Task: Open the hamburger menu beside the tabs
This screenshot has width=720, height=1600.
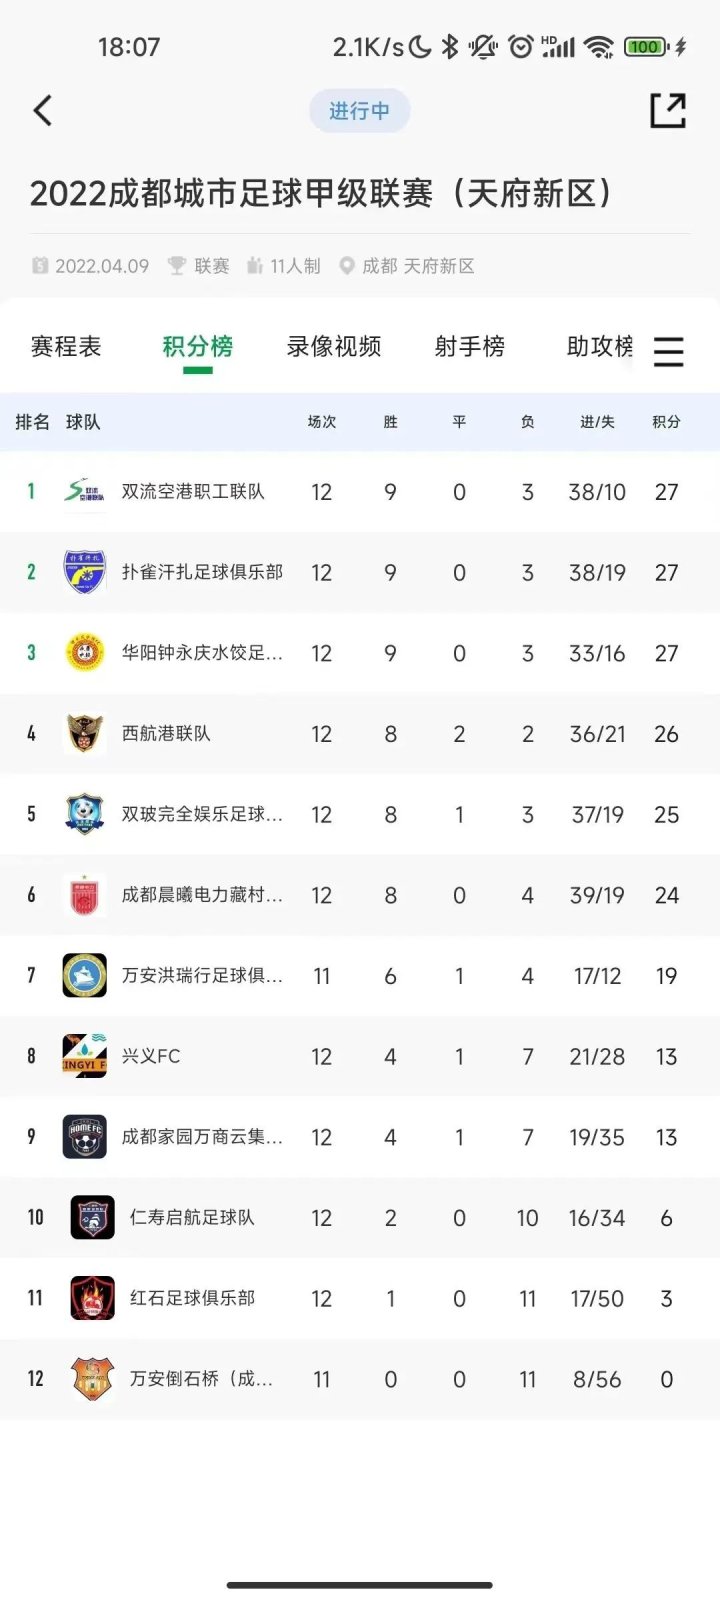Action: [668, 351]
